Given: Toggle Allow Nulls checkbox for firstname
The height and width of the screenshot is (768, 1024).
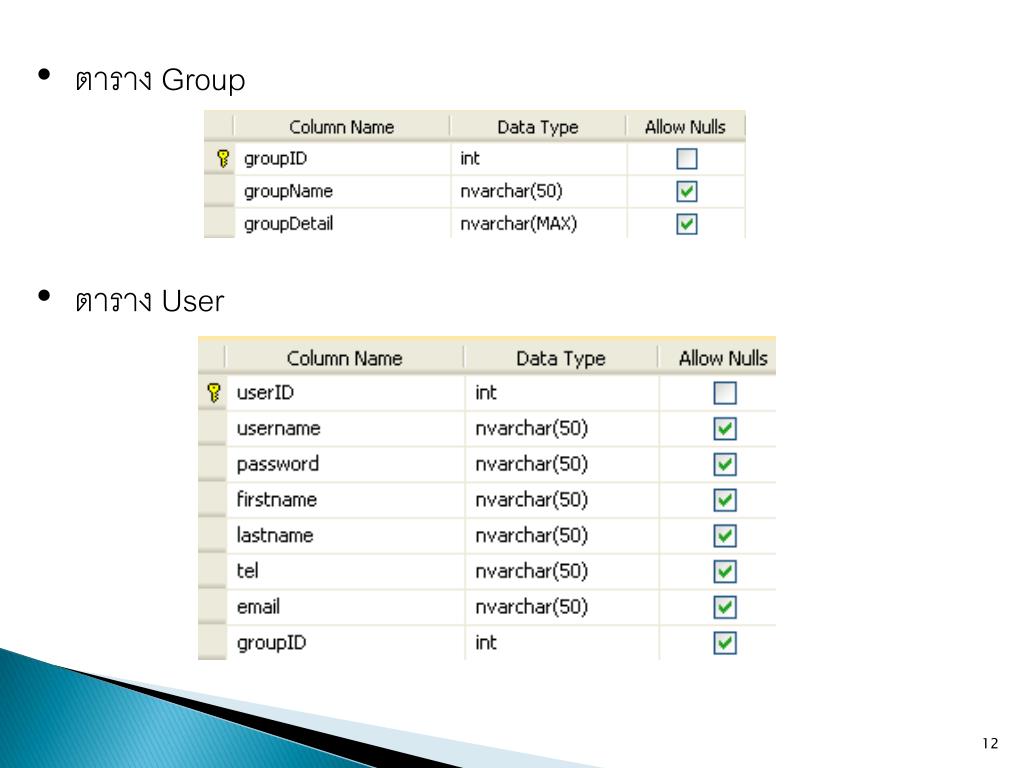Looking at the screenshot, I should 725,500.
